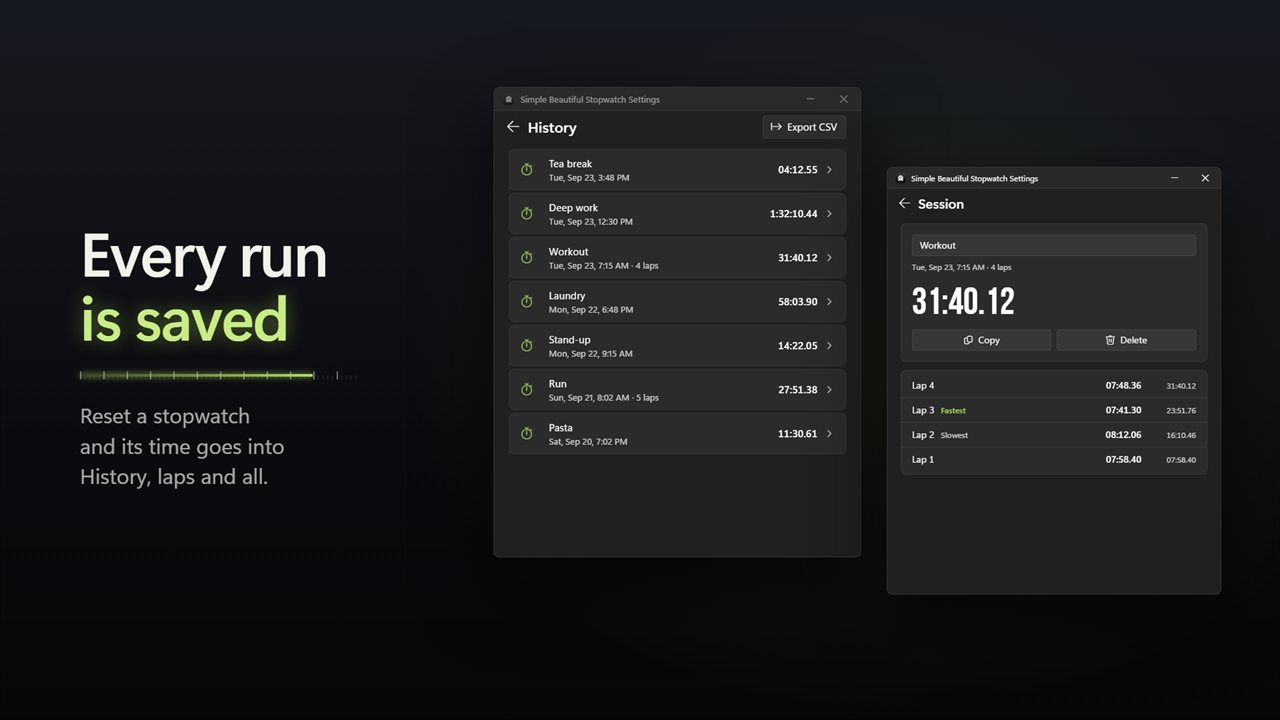
Task: Close the History settings window
Action: [844, 99]
